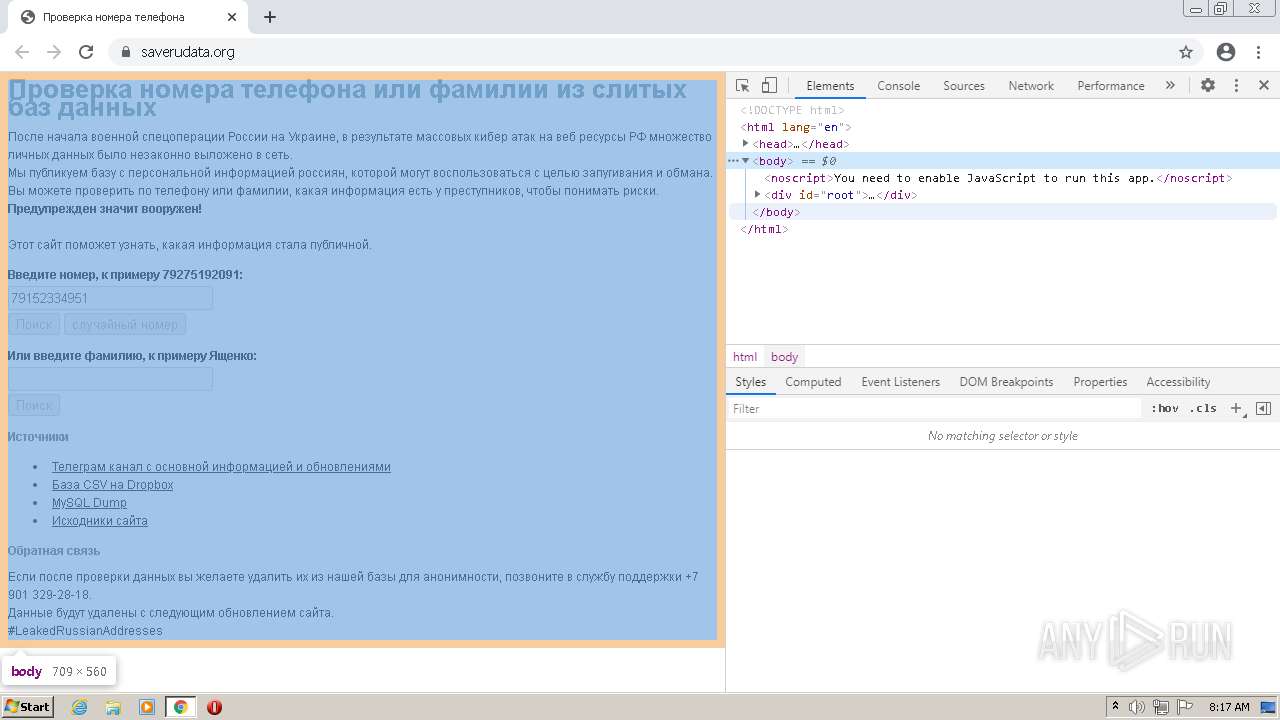Open red stop taskbar icon

214,707
